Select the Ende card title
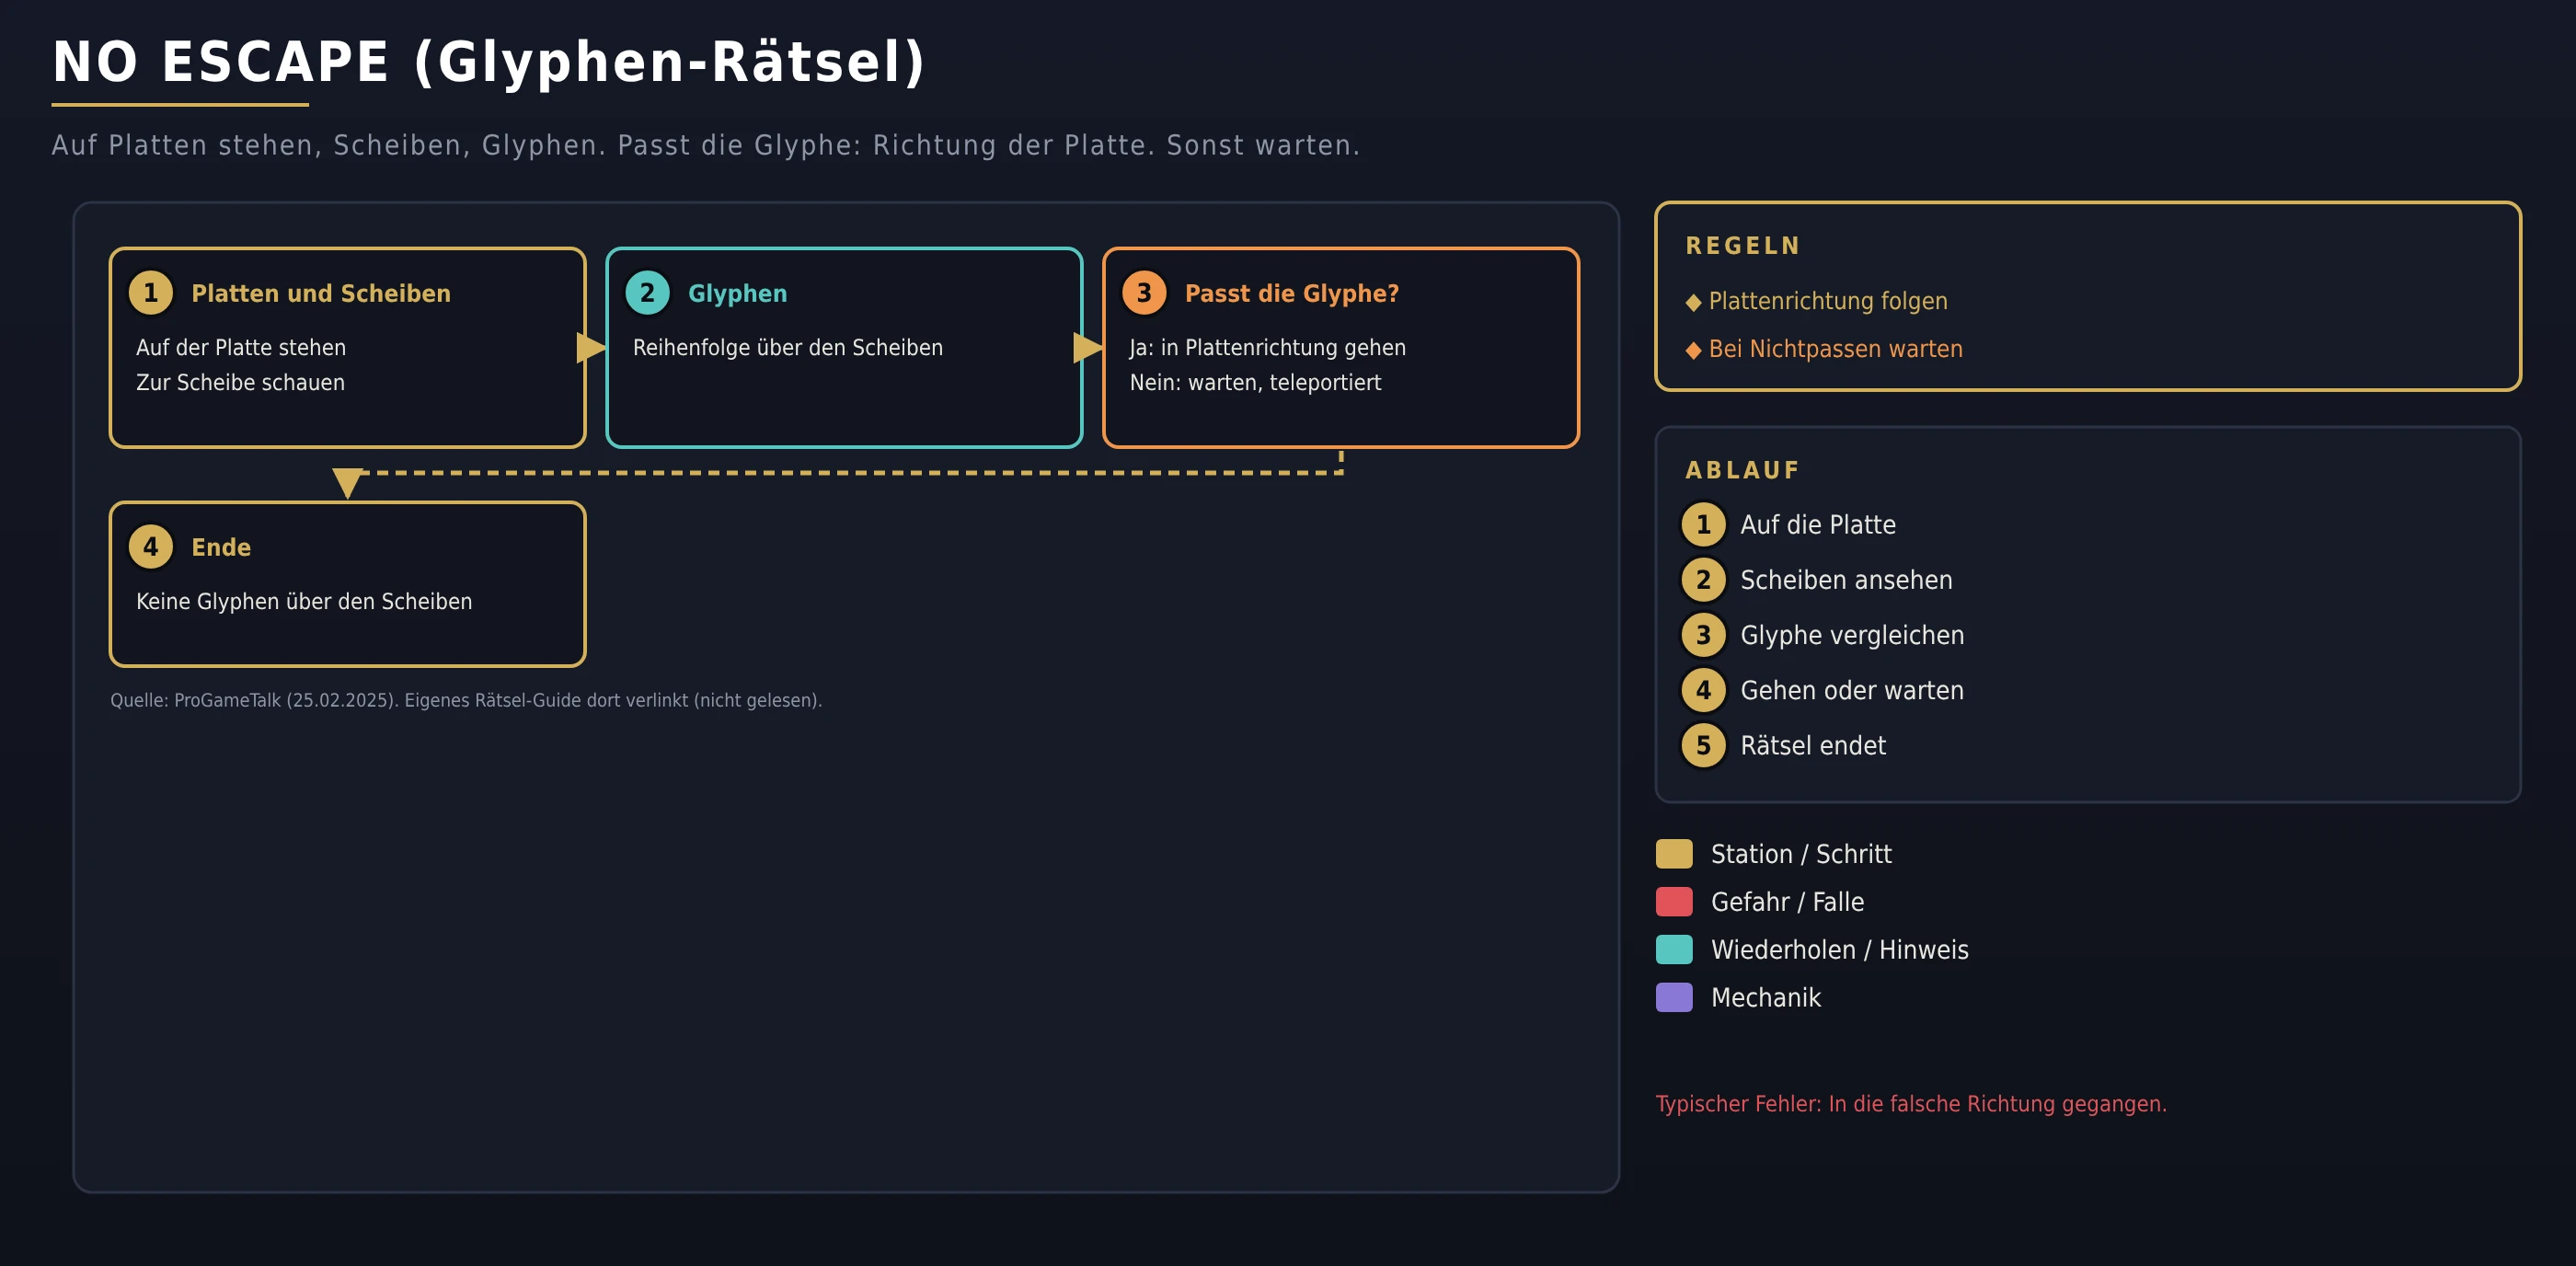Viewport: 2576px width, 1266px height. point(221,547)
